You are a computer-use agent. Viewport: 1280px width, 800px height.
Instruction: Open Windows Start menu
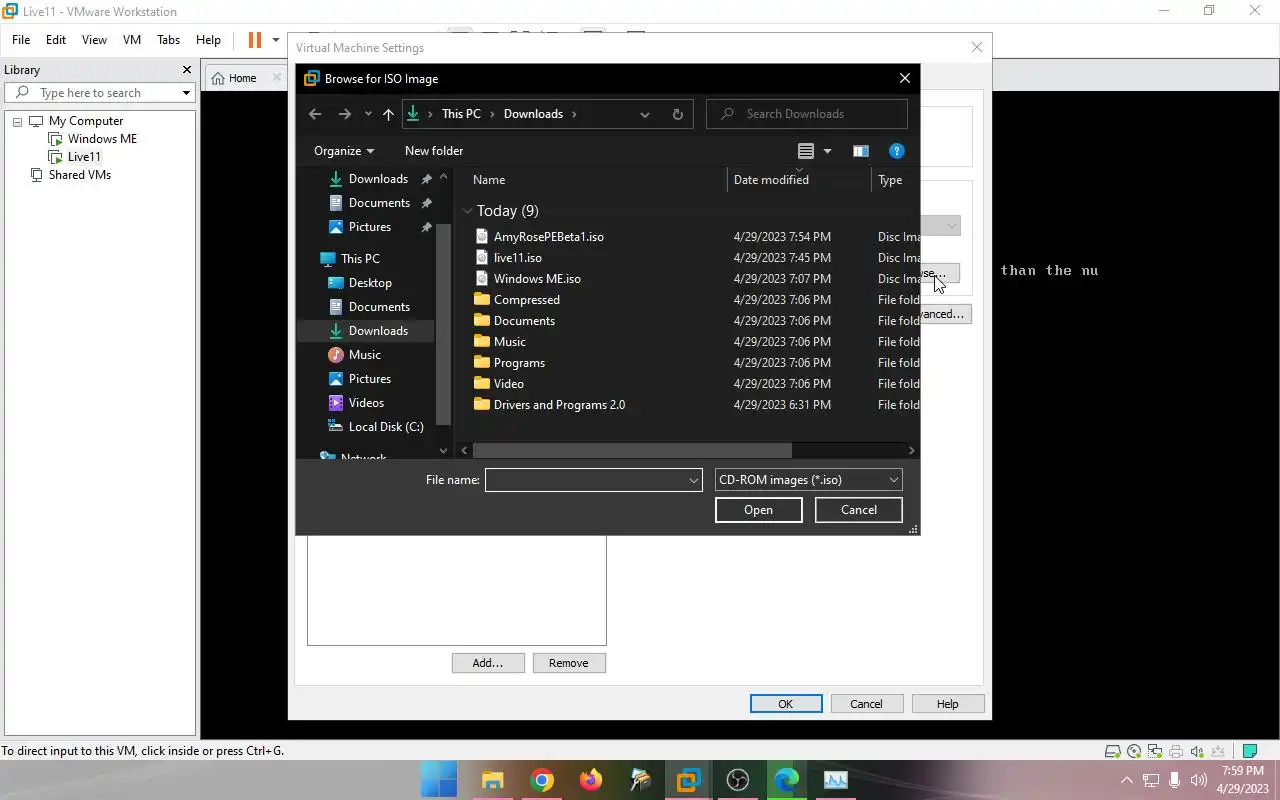[439, 780]
